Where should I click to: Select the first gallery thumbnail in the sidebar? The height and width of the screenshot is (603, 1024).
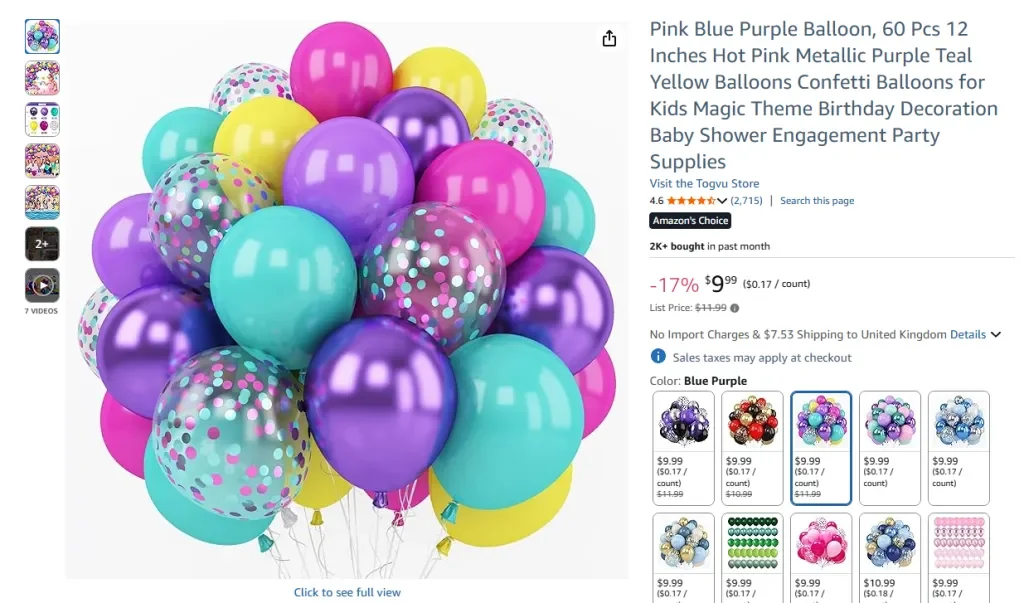pyautogui.click(x=41, y=36)
